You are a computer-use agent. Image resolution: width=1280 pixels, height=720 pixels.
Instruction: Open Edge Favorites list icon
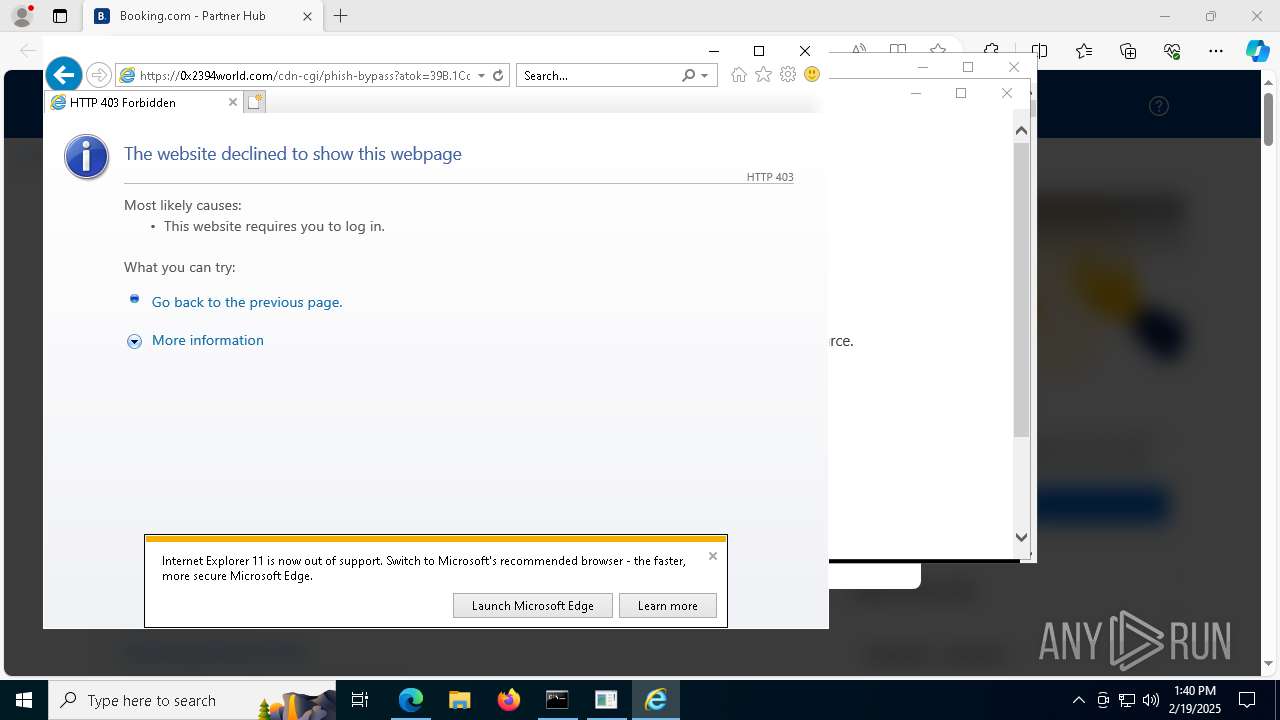click(1084, 51)
